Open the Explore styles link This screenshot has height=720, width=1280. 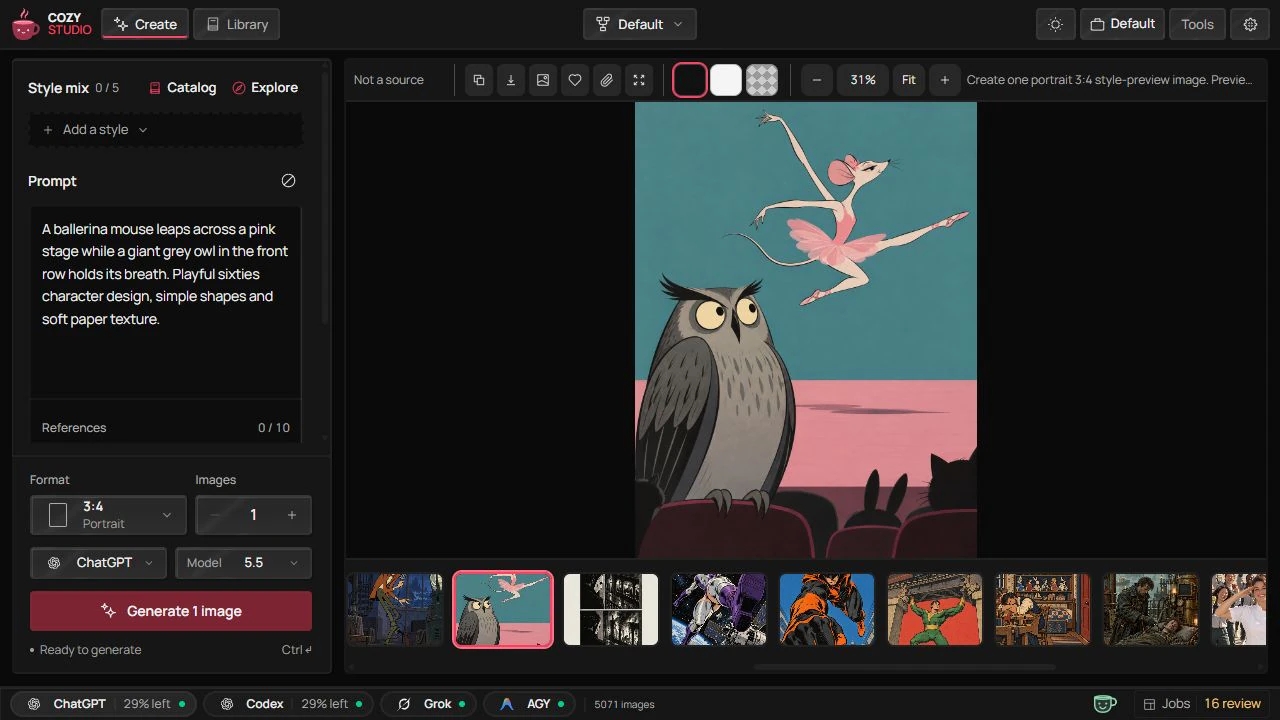tap(265, 88)
